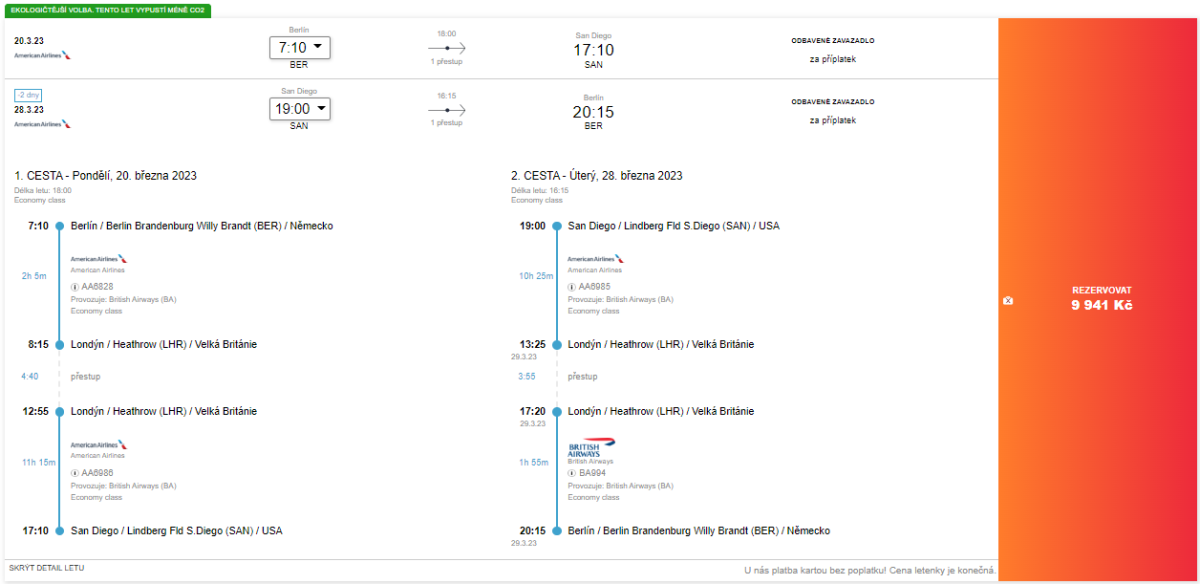Screen dimensions: 1200x584
Task: Click the Rezervovat 9 941 Kč button
Action: (1101, 299)
